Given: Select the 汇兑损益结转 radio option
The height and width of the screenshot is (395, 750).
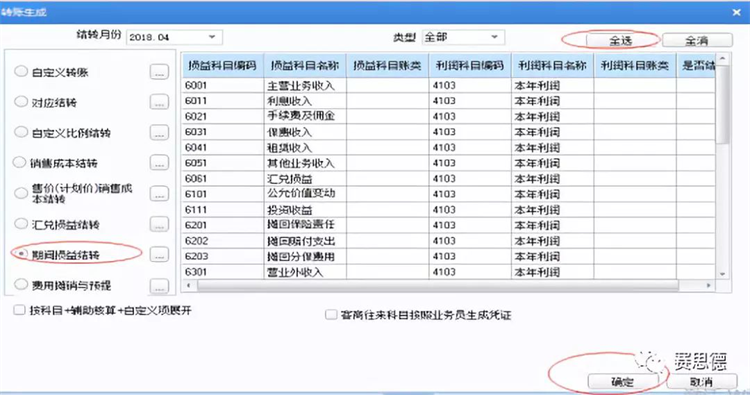Looking at the screenshot, I should (21, 223).
